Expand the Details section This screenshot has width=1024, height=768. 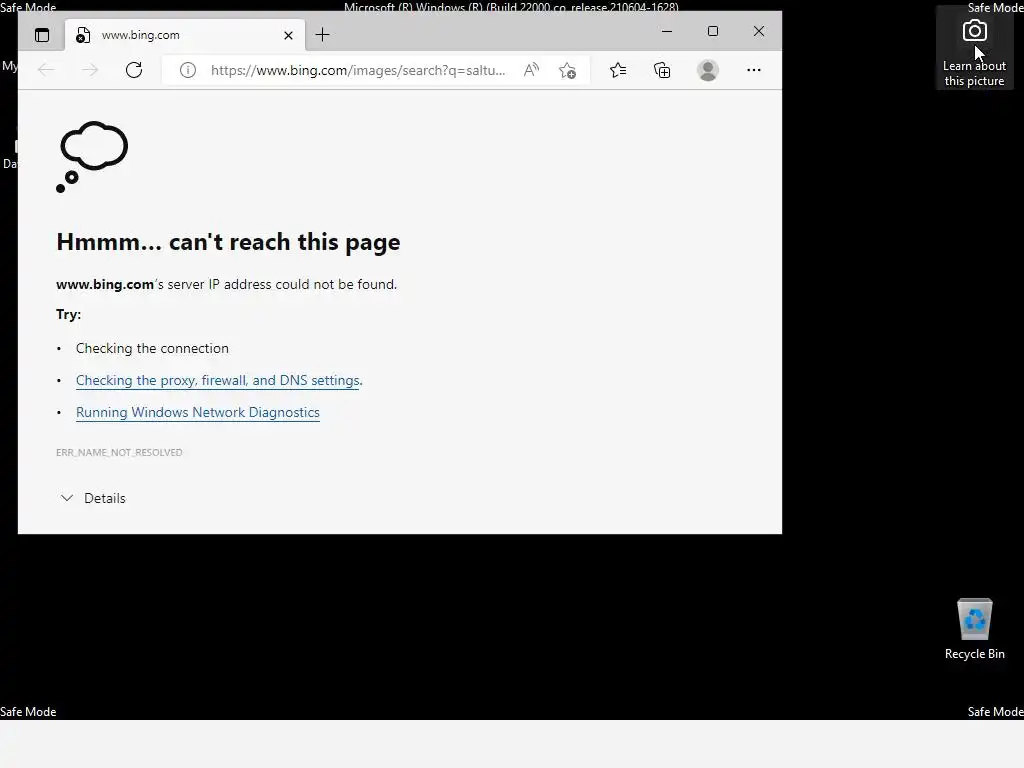pos(93,498)
